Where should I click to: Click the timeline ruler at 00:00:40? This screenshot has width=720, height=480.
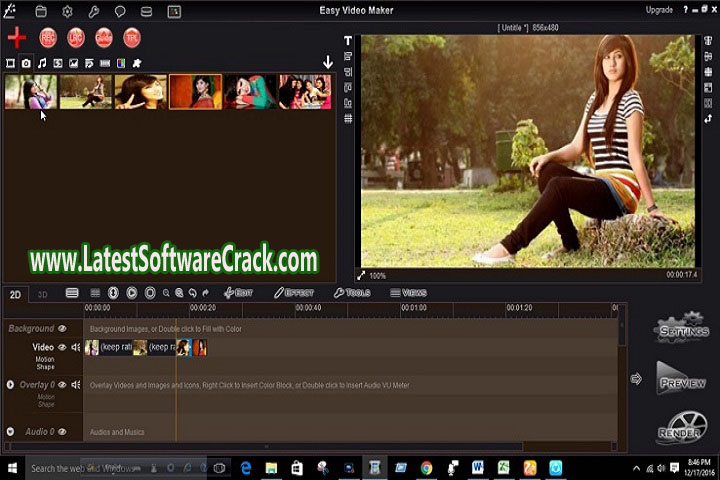308,308
